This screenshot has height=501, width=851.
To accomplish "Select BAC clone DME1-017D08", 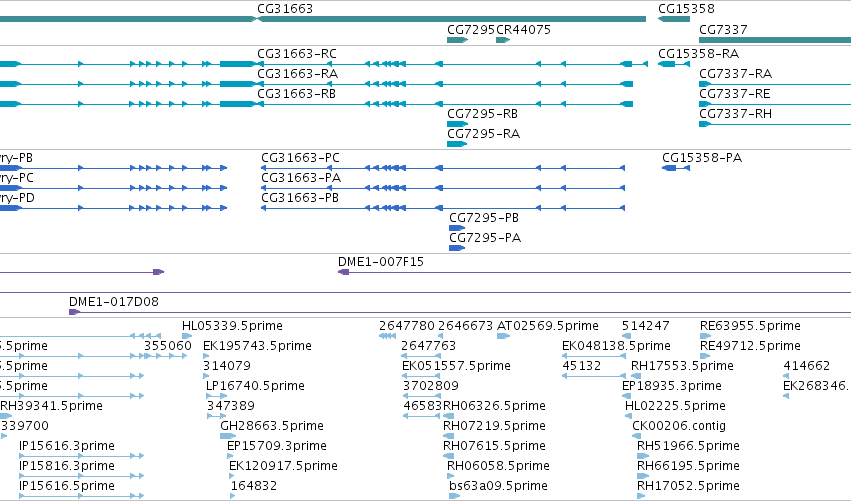I will pos(114,302).
